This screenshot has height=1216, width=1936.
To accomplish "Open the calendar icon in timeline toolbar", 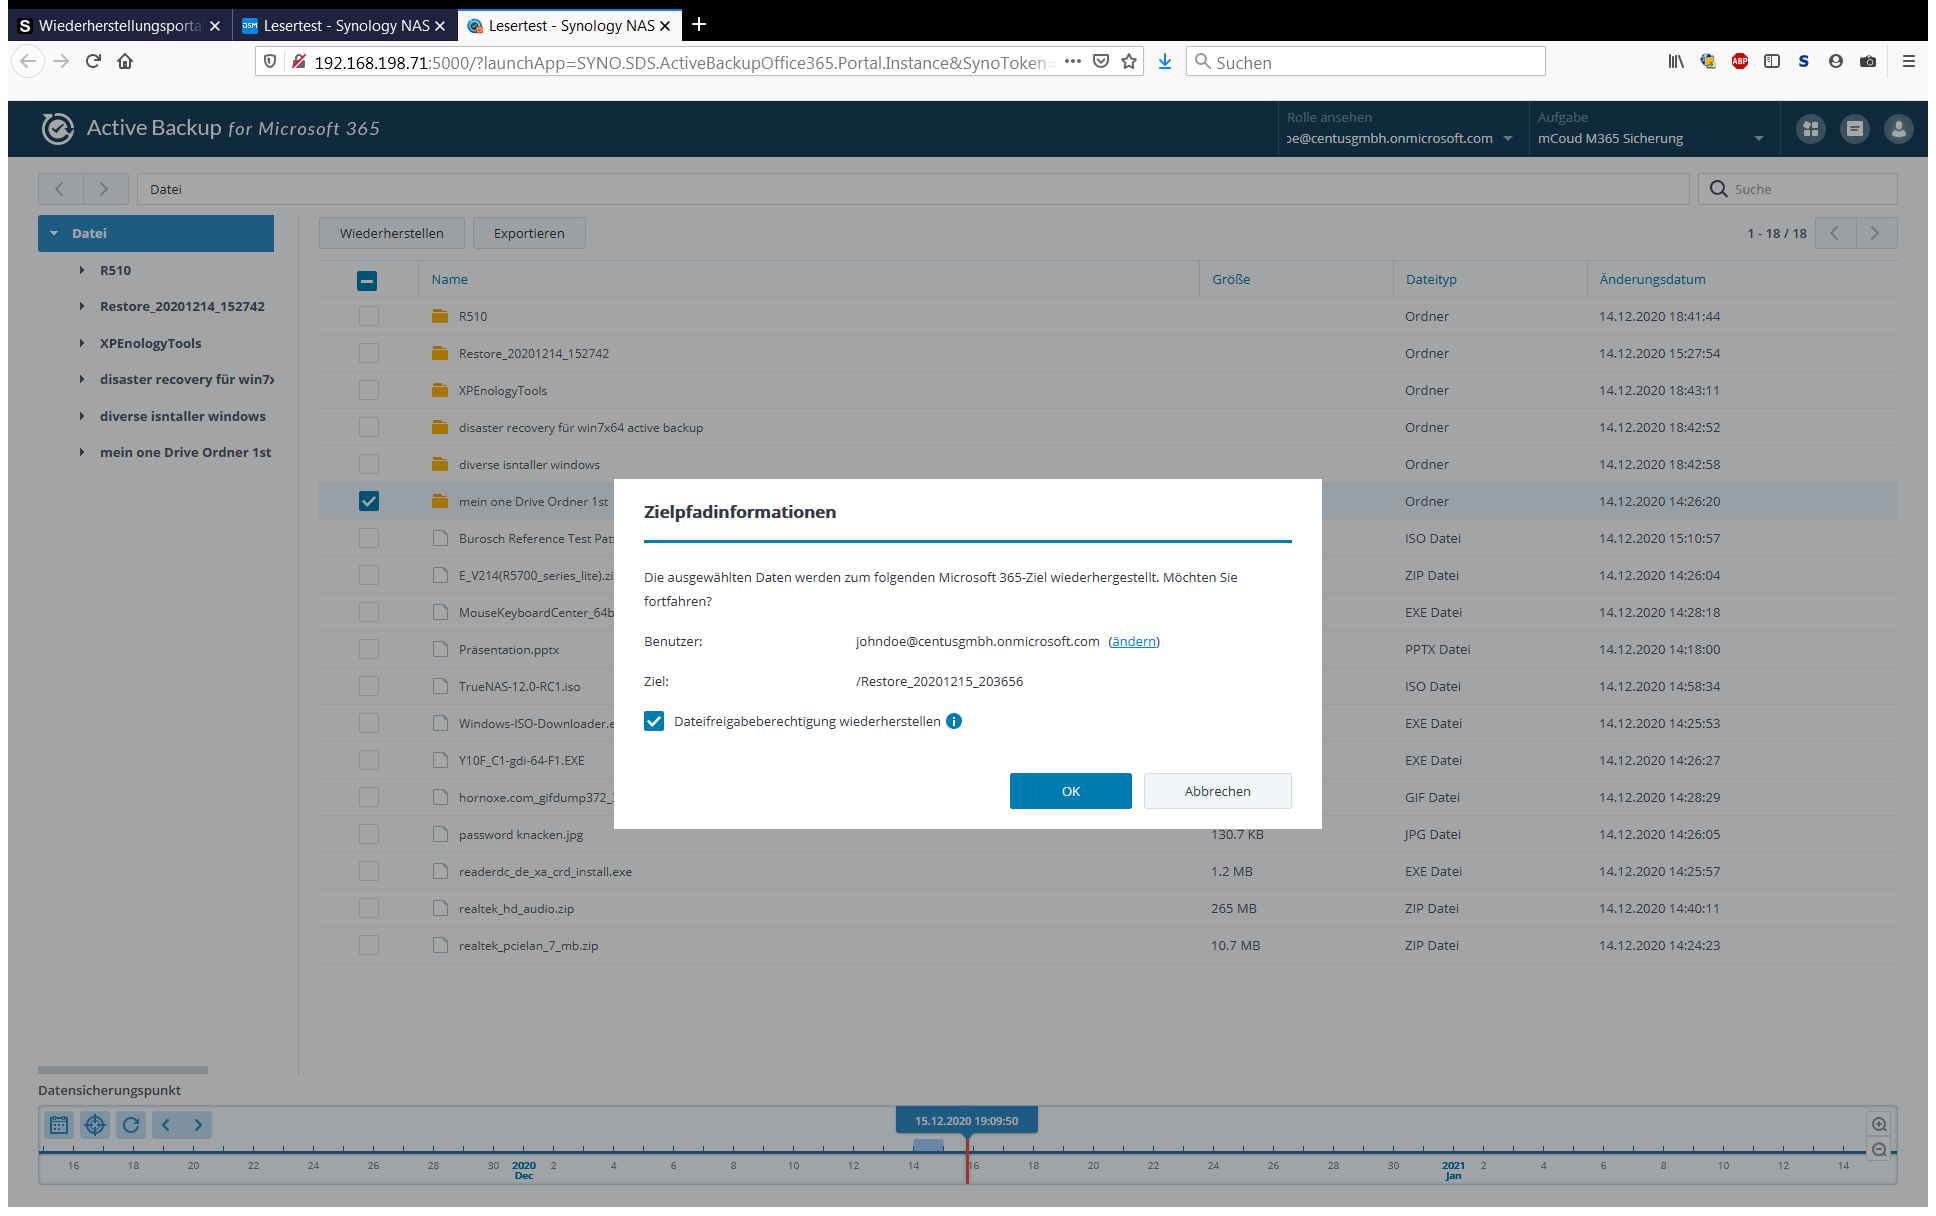I will point(60,1125).
